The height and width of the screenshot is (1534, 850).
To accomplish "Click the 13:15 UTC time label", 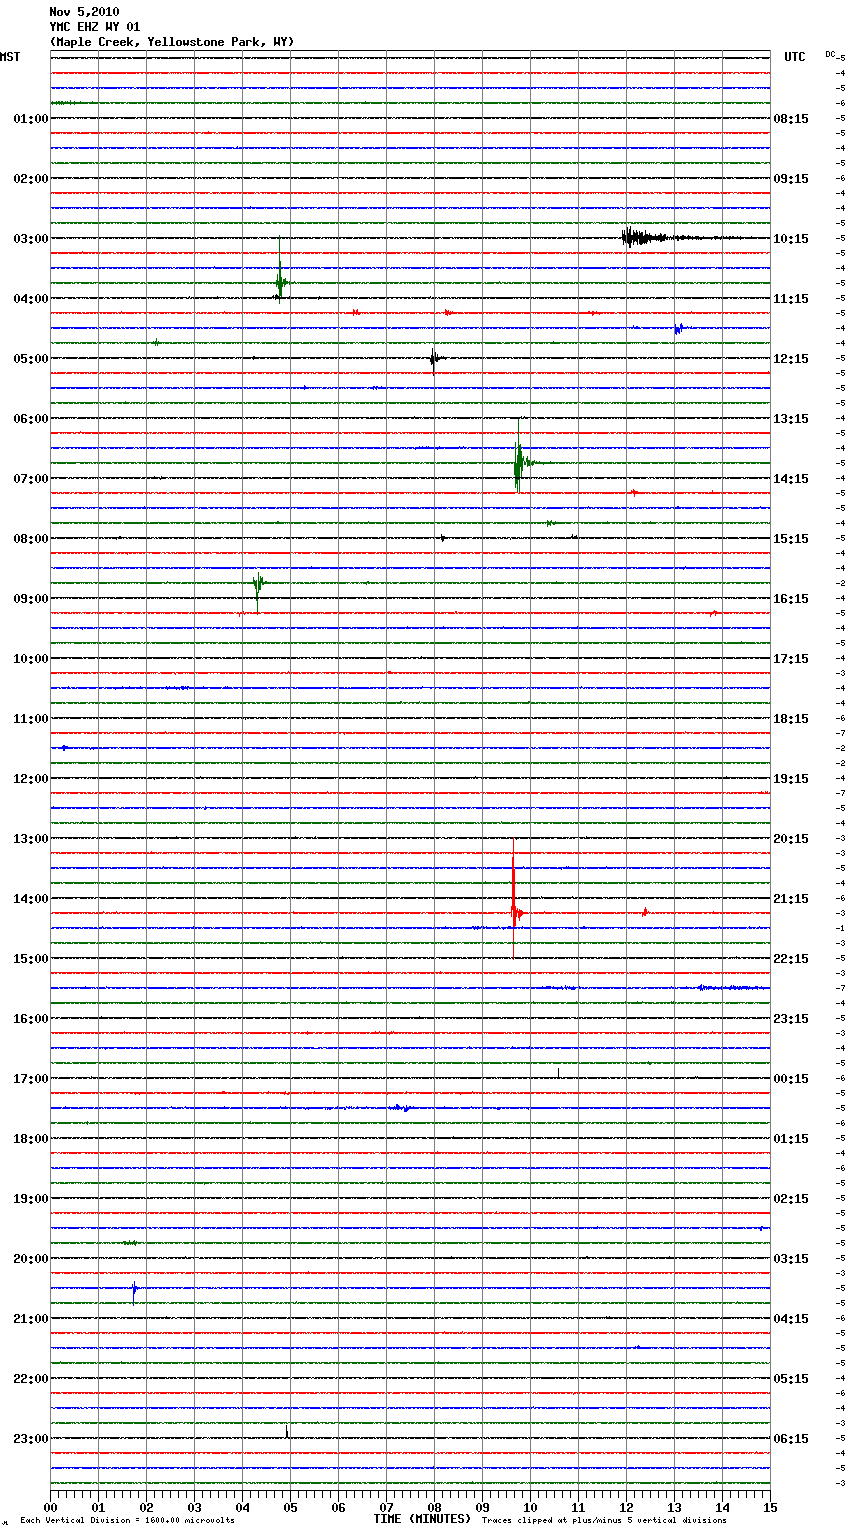I will point(791,418).
